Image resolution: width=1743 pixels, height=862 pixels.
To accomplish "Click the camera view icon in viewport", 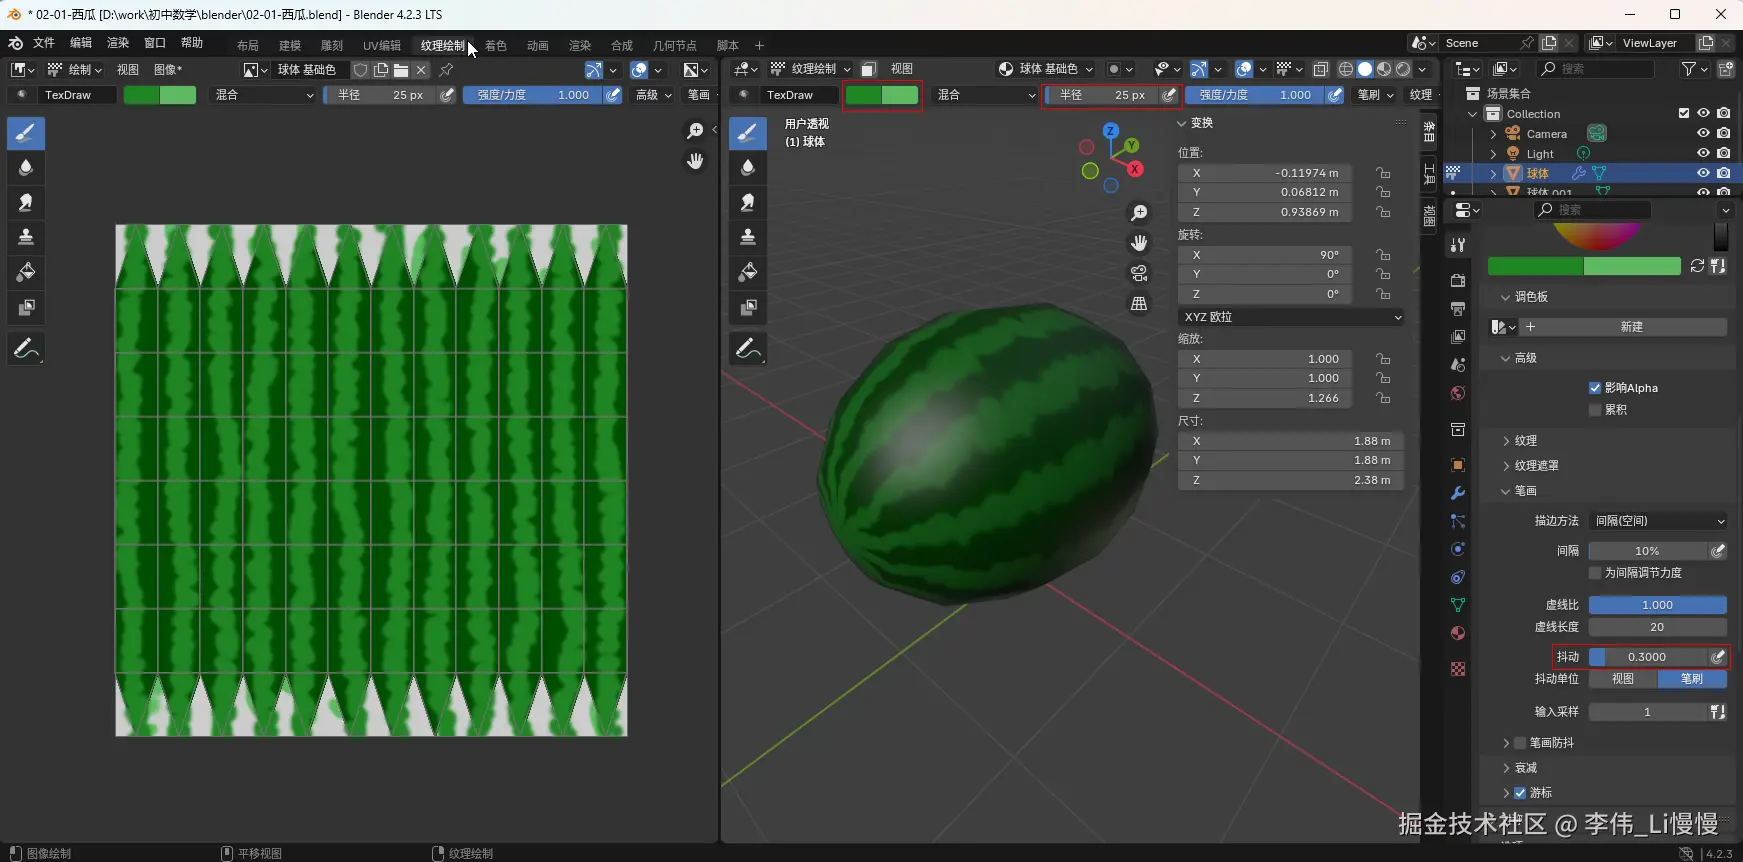I will click(1139, 273).
